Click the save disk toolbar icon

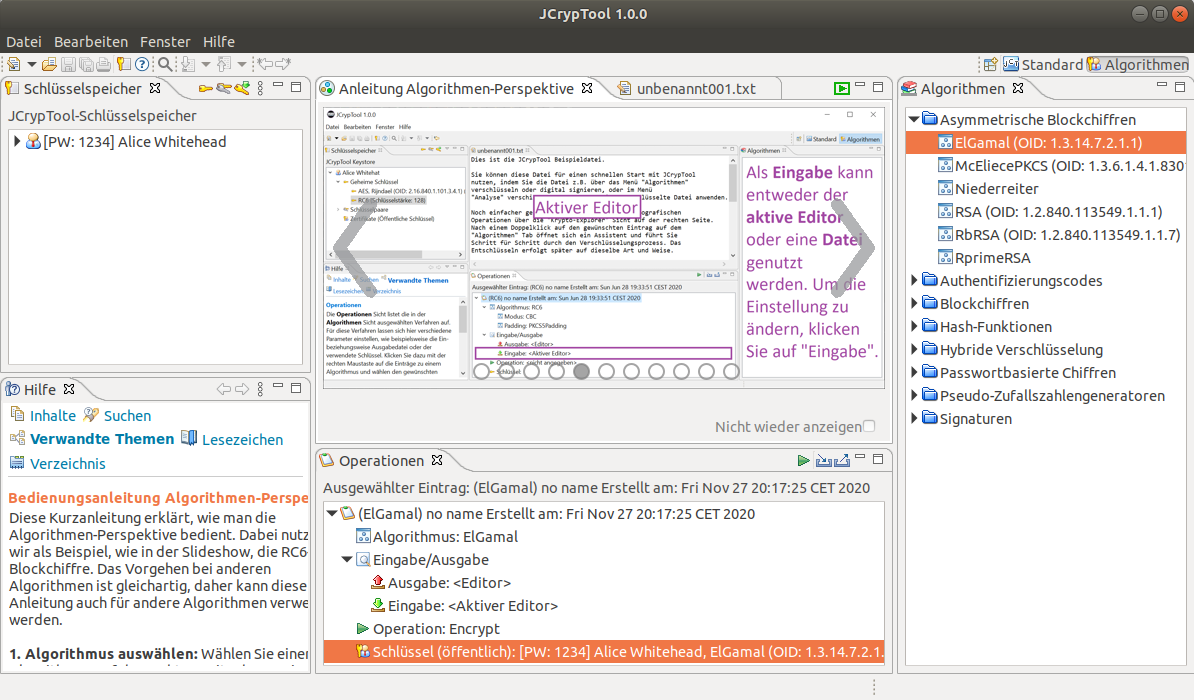pyautogui.click(x=68, y=65)
